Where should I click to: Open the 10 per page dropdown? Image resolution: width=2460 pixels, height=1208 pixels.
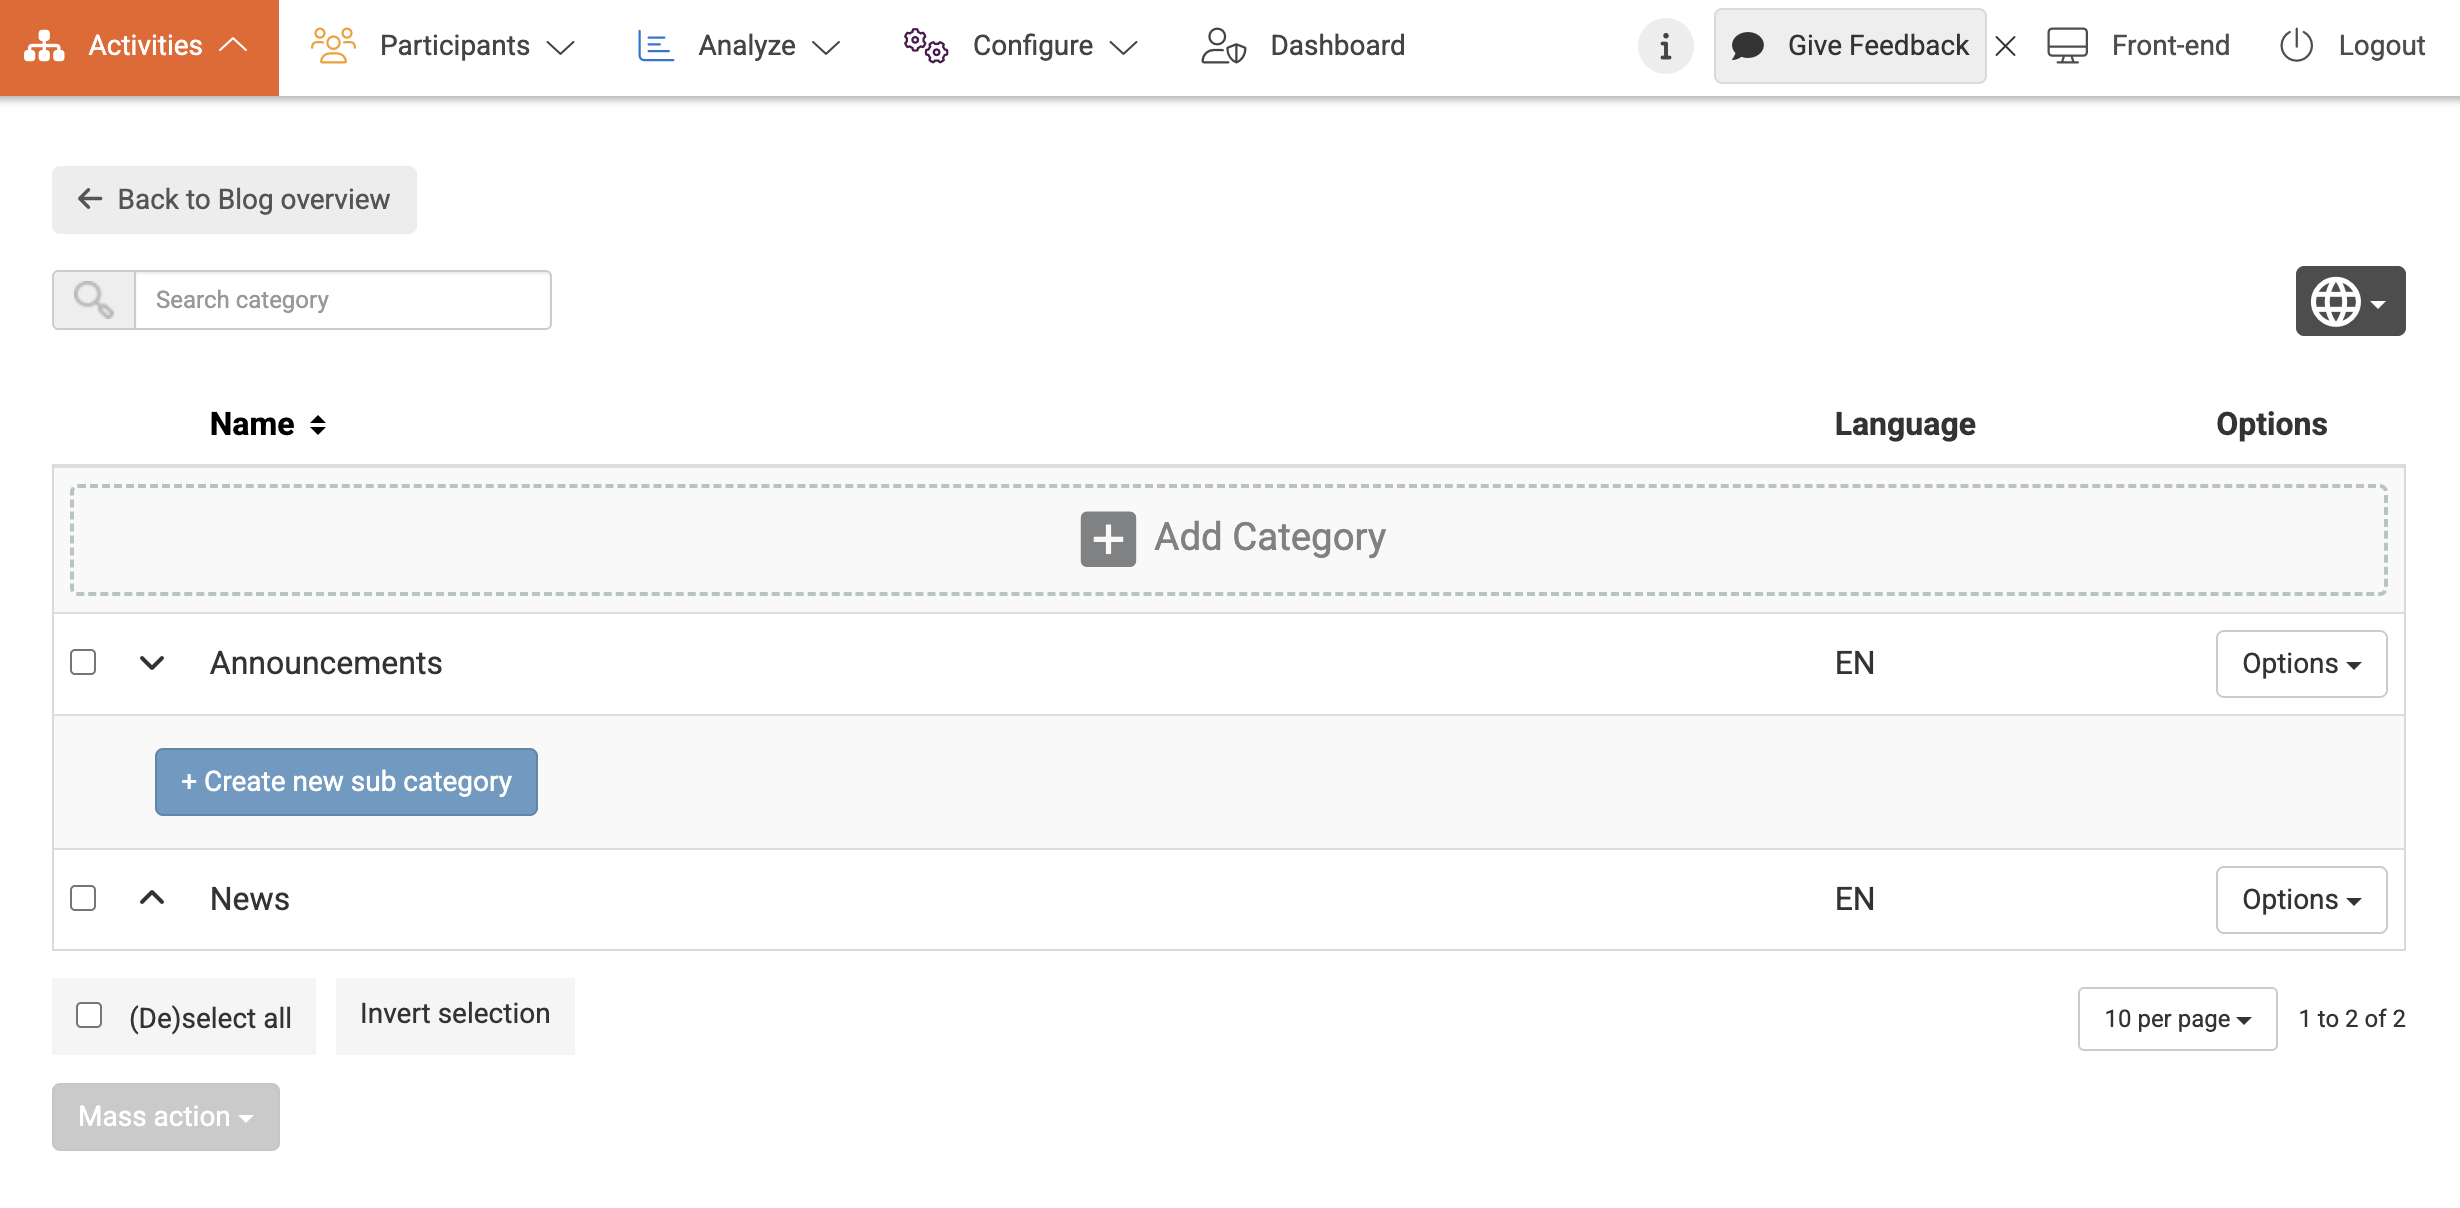2177,1019
